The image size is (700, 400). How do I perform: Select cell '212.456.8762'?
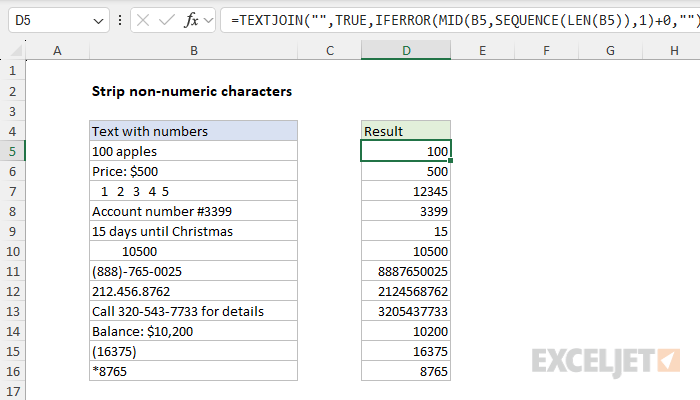point(193,292)
